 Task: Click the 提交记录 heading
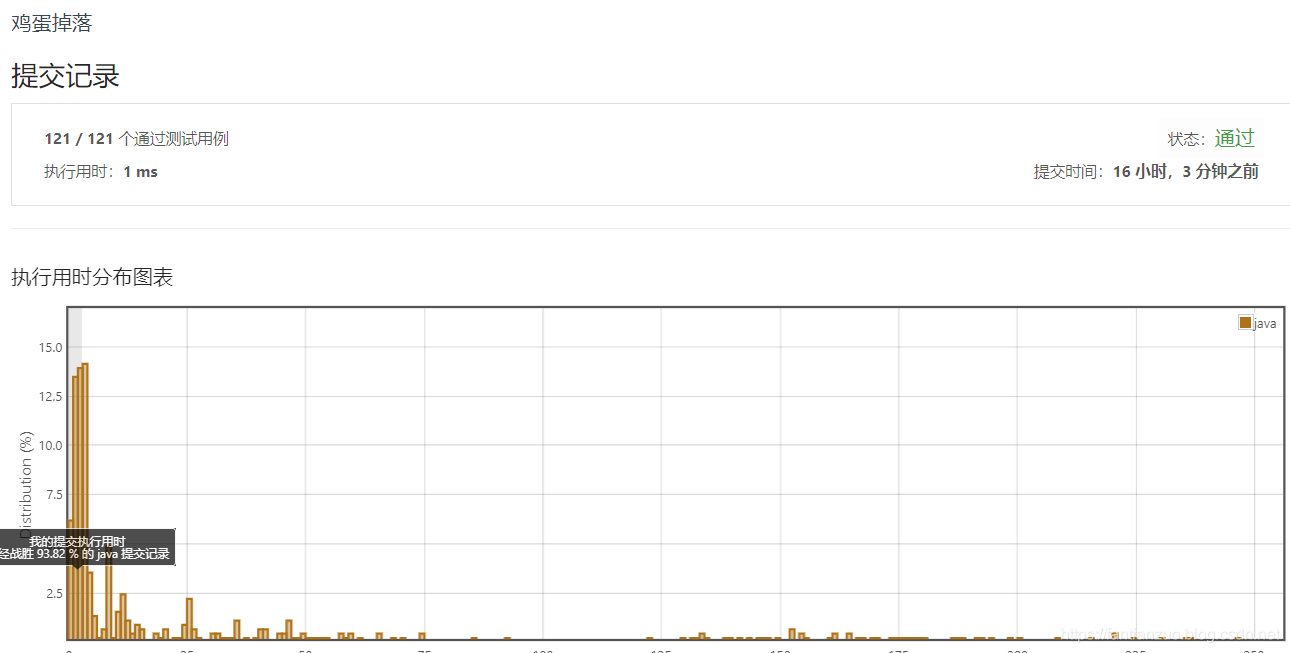(x=65, y=75)
